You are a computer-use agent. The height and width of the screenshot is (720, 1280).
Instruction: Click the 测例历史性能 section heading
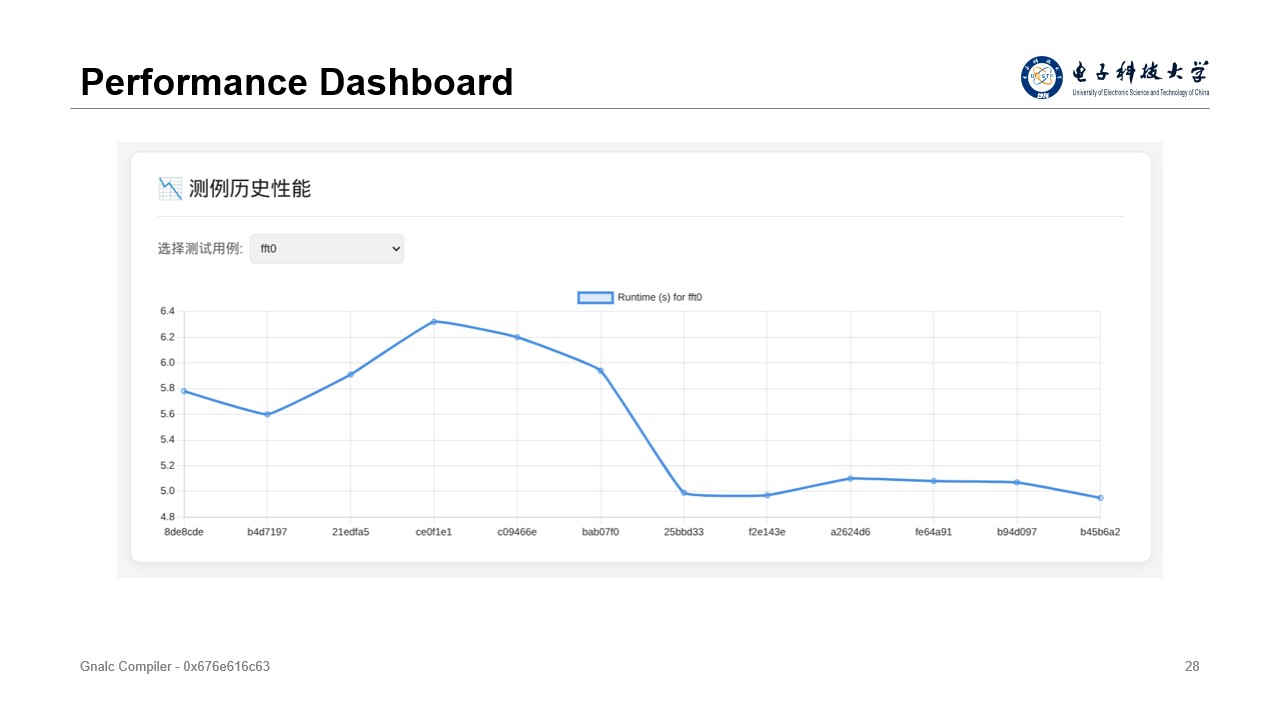pos(249,188)
